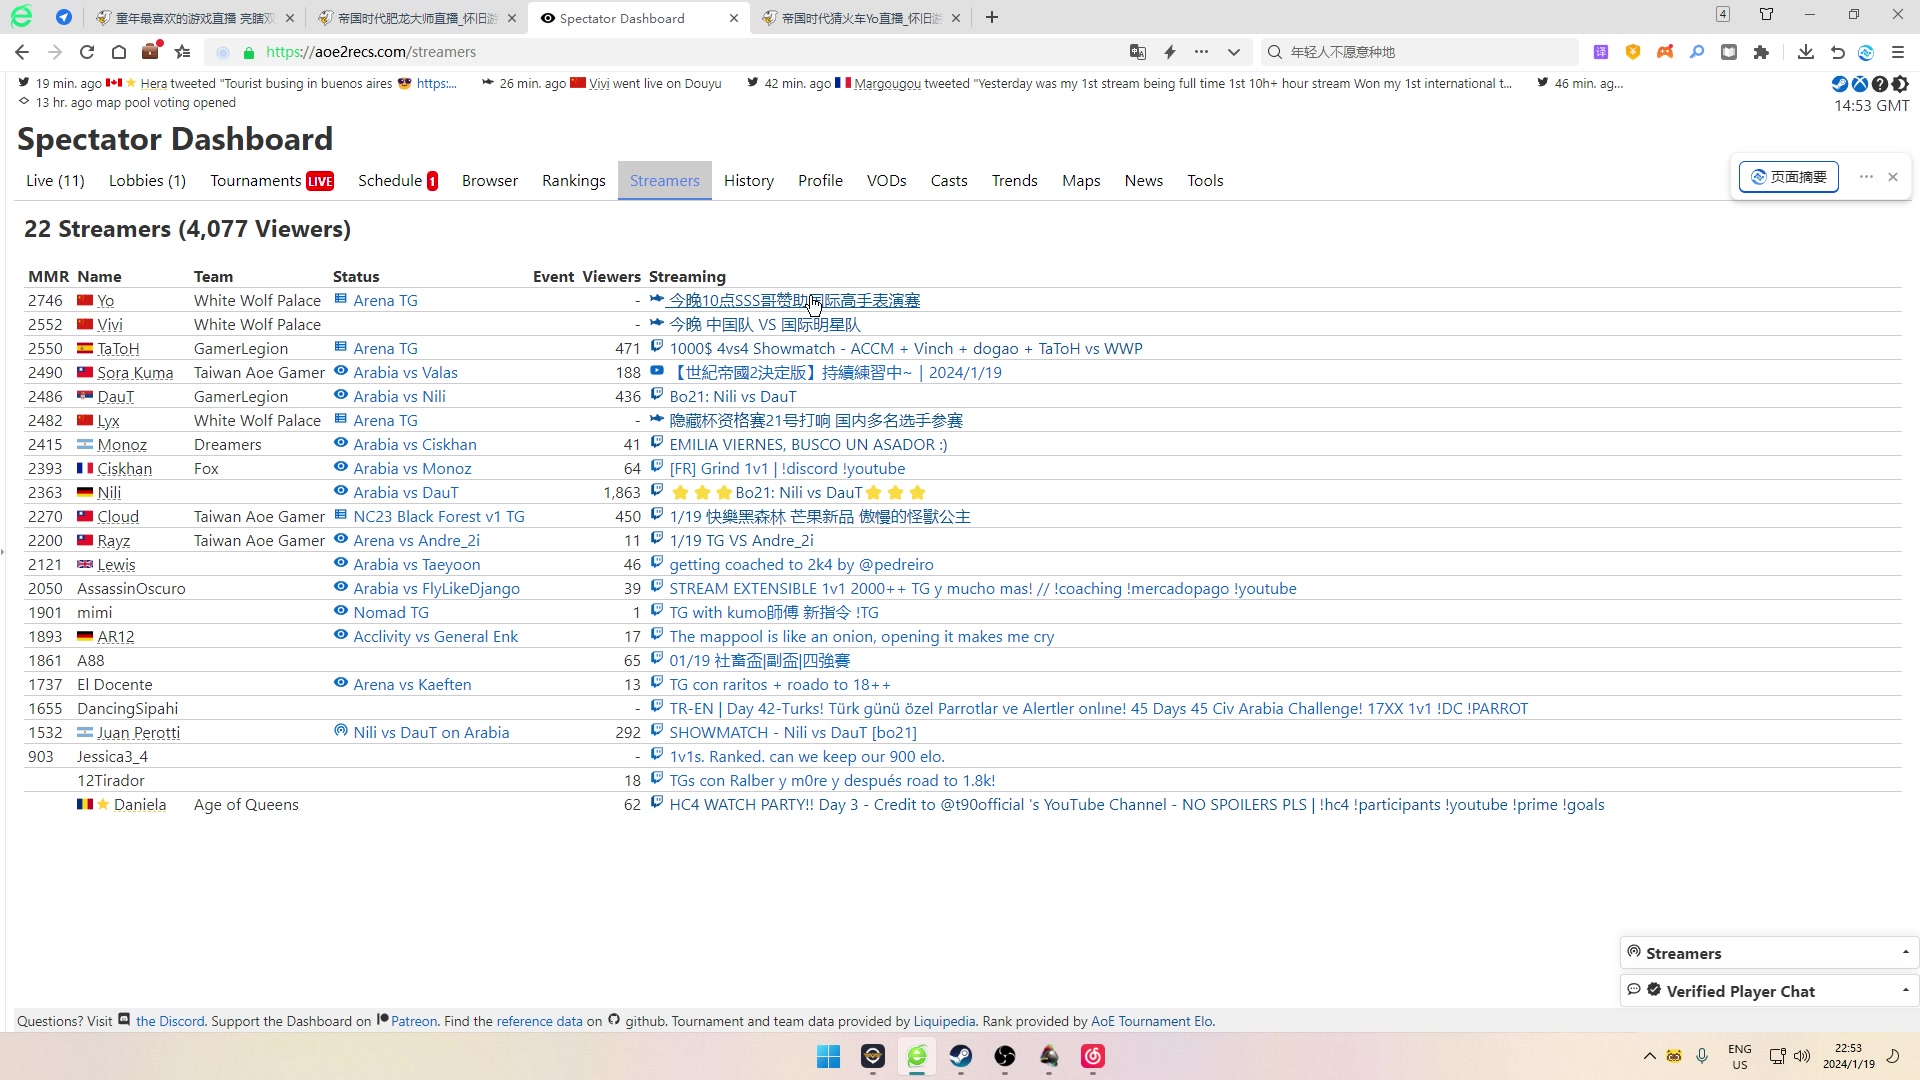Open the extensions puzzle piece icon
Image resolution: width=1920 pixels, height=1080 pixels.
pos(1761,52)
